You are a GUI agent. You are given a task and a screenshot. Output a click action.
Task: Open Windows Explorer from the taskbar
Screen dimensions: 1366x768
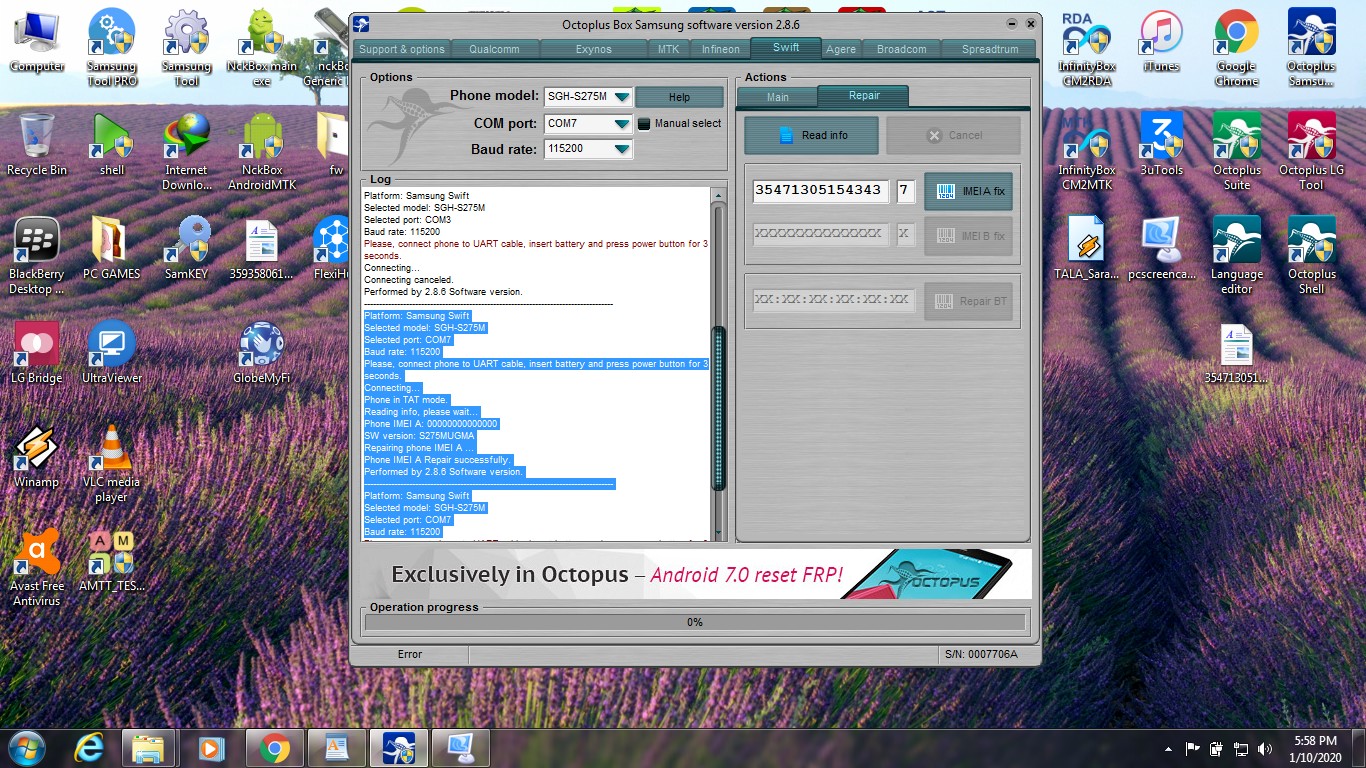tap(148, 747)
